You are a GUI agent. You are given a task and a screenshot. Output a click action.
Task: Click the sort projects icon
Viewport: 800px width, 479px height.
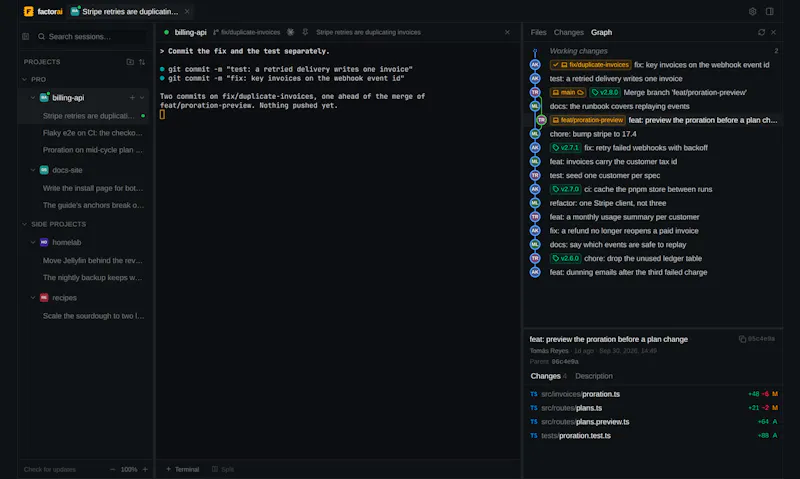point(142,62)
